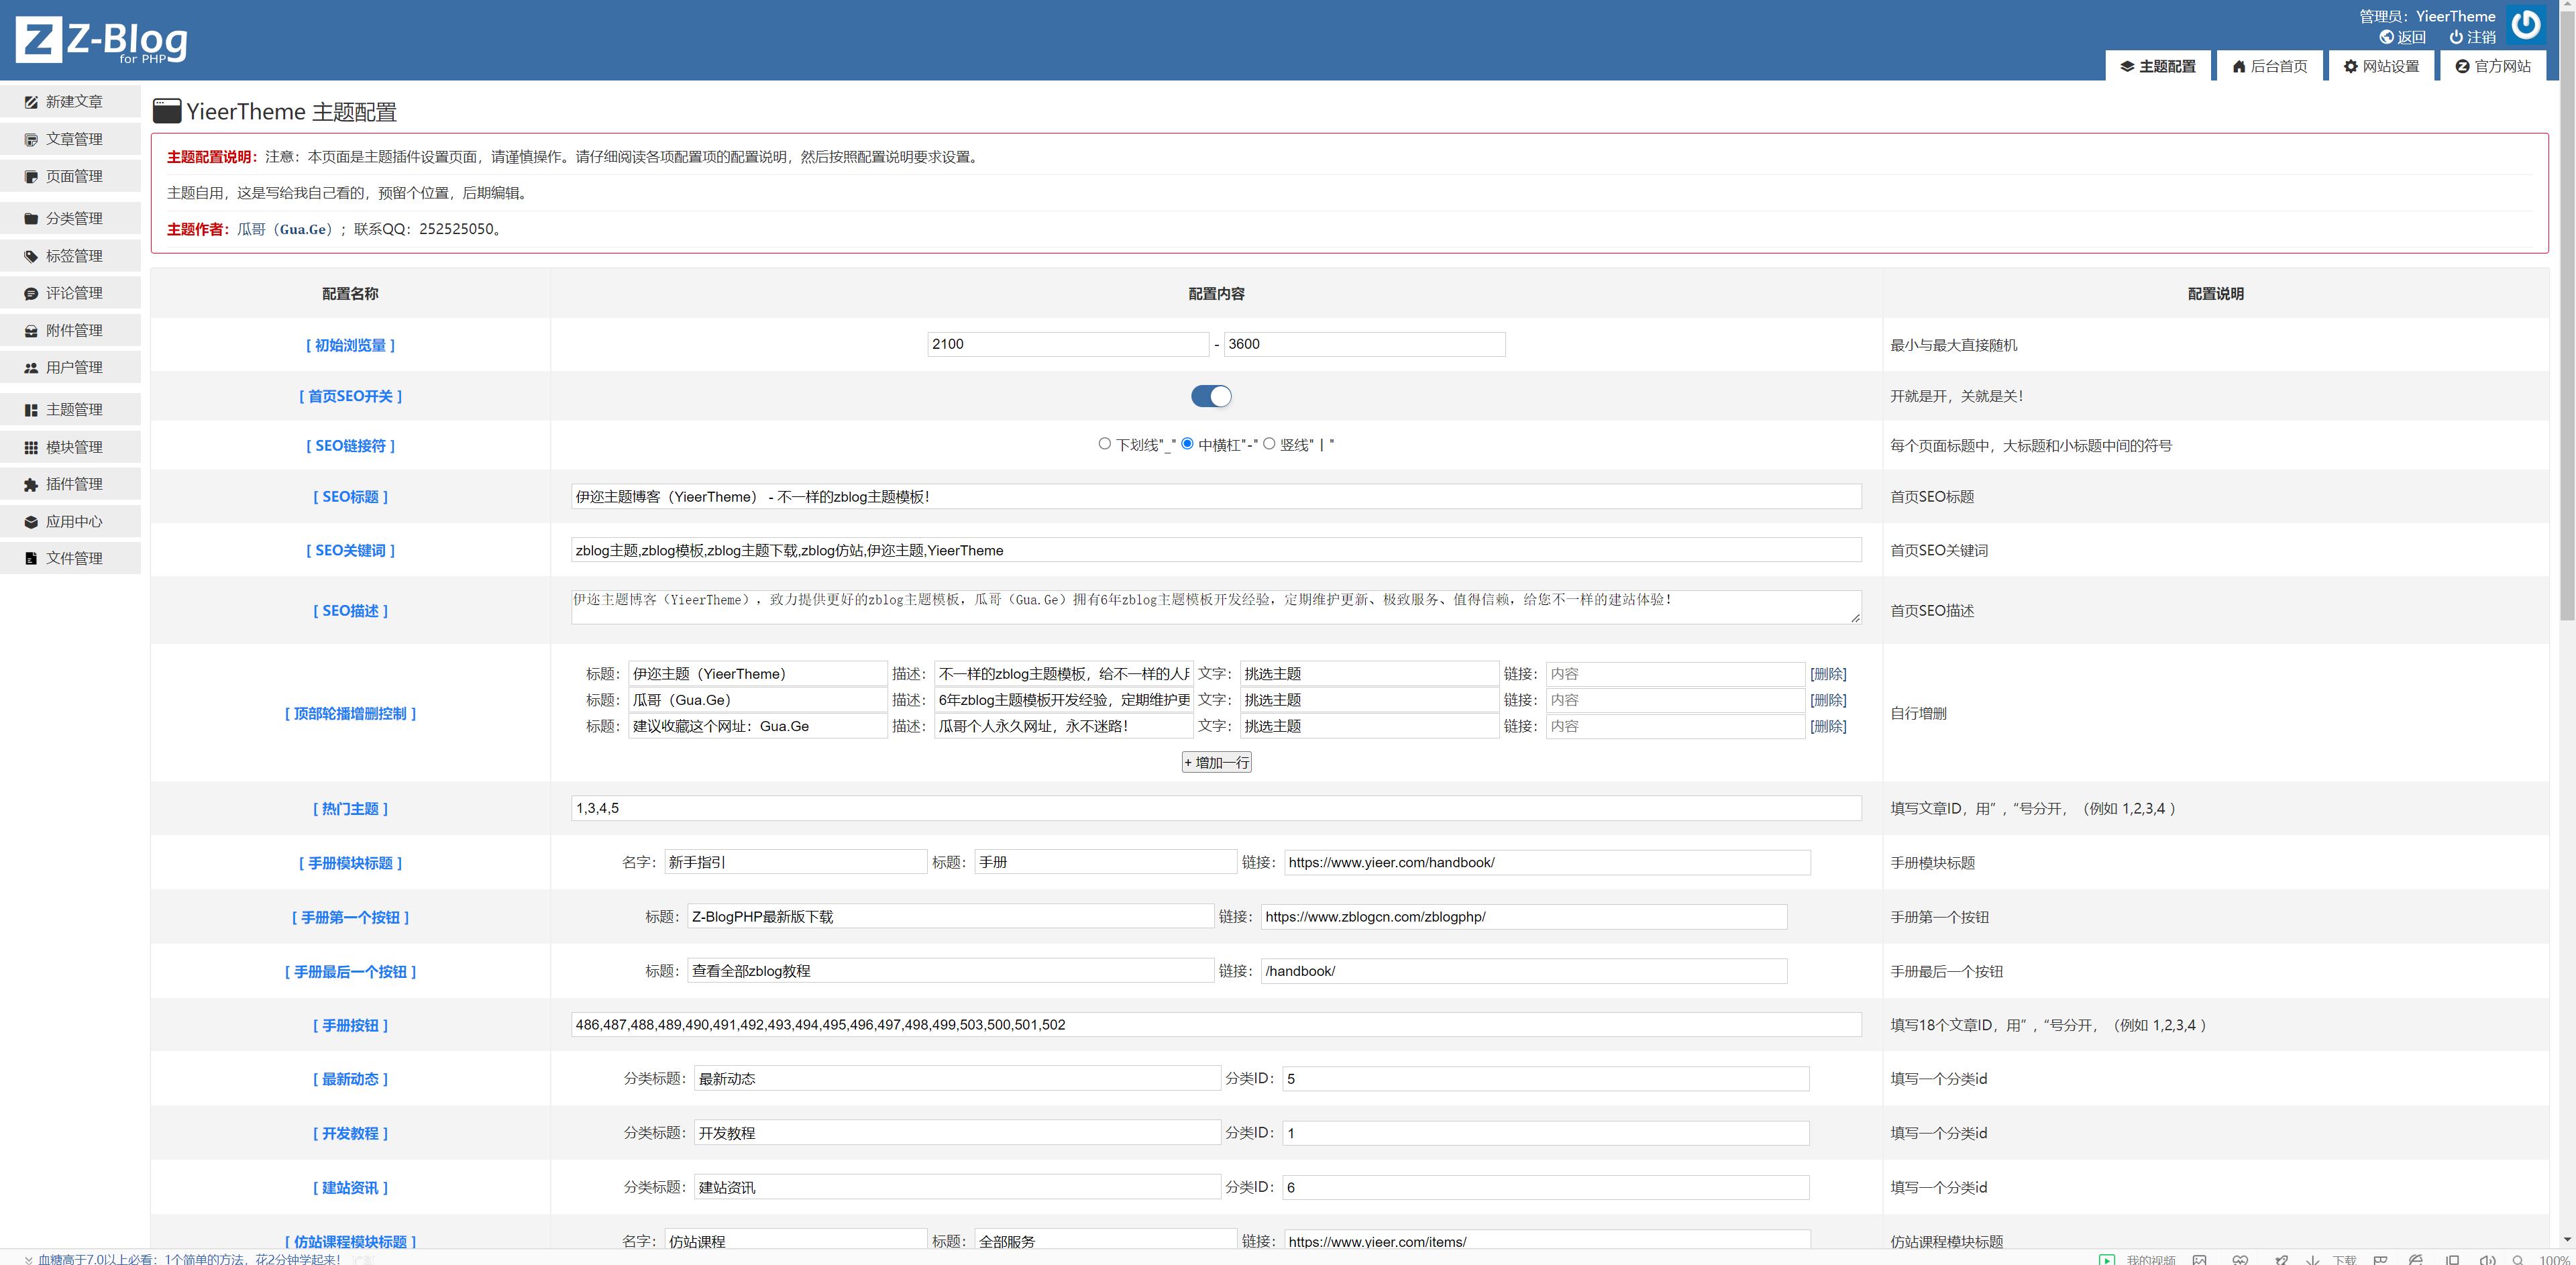Click the 开发教程 category title field

(957, 1133)
